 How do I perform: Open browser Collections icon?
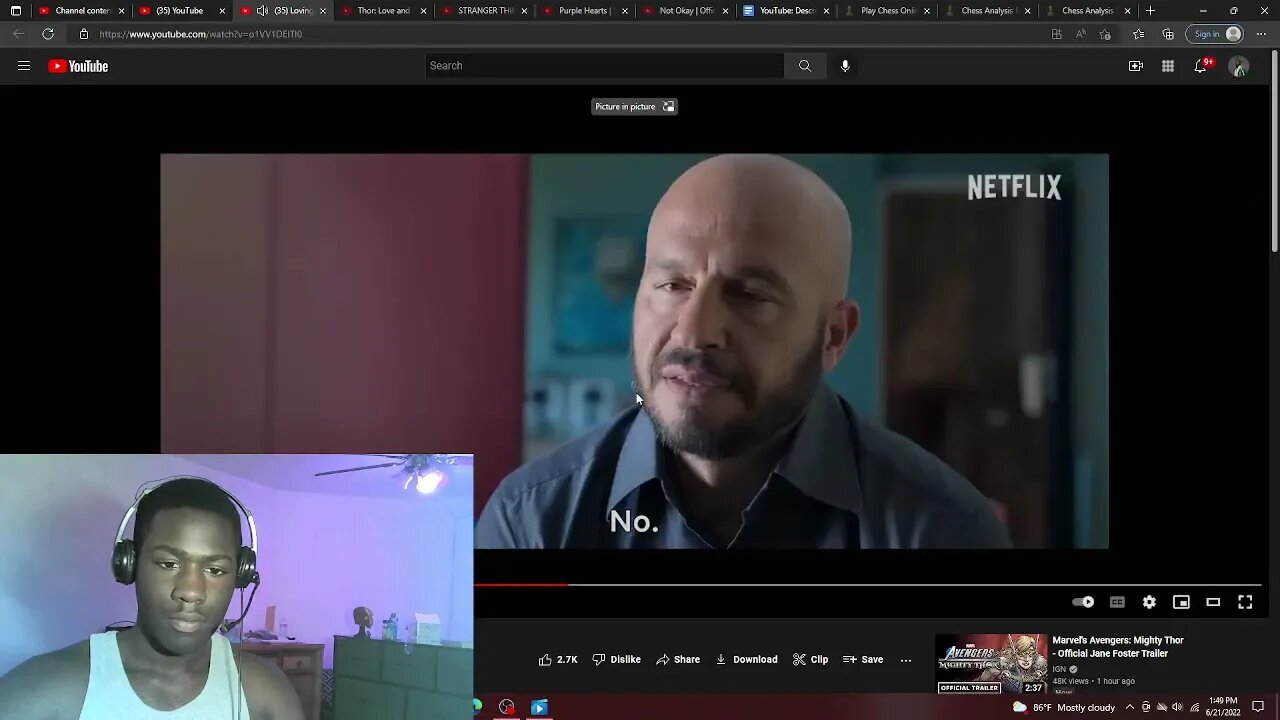coord(1168,34)
